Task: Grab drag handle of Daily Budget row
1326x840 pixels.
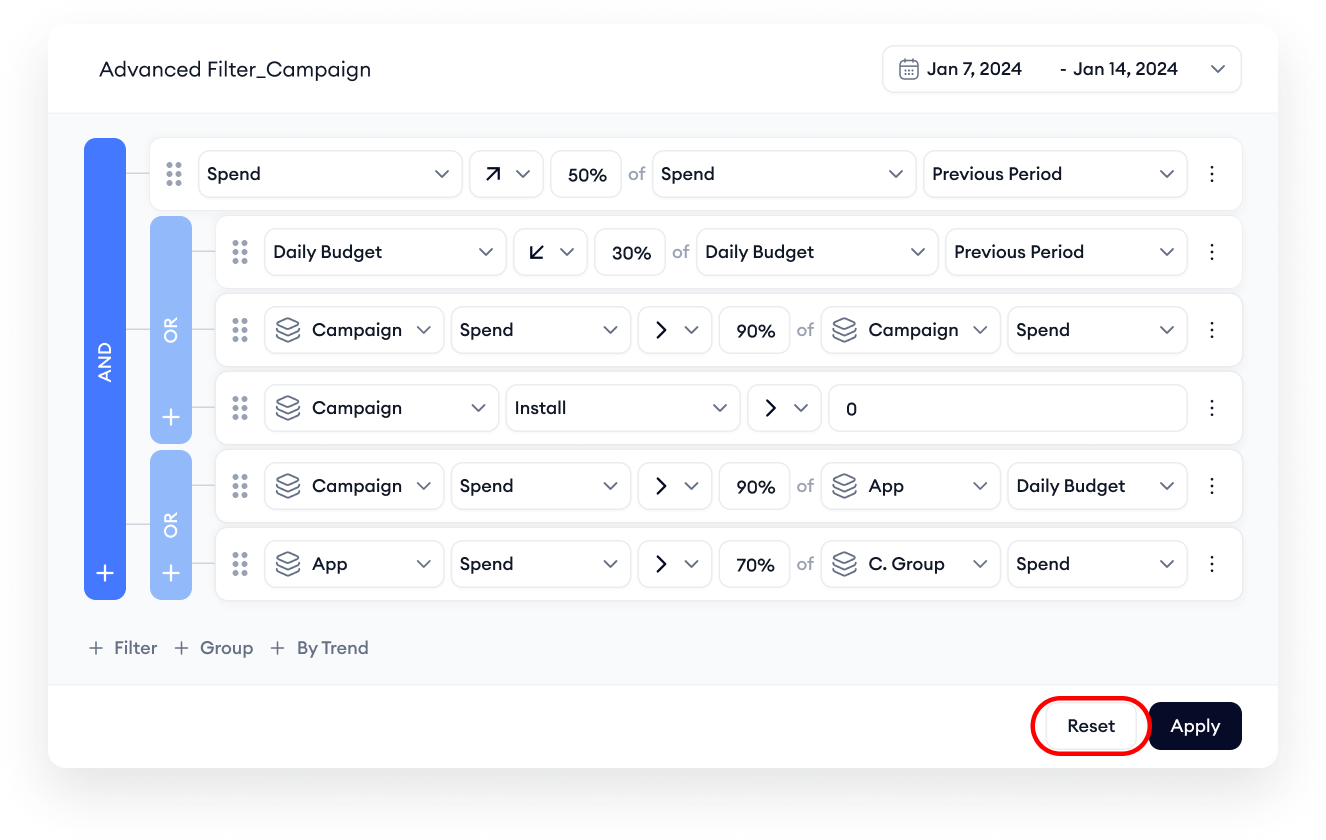Action: tap(240, 252)
